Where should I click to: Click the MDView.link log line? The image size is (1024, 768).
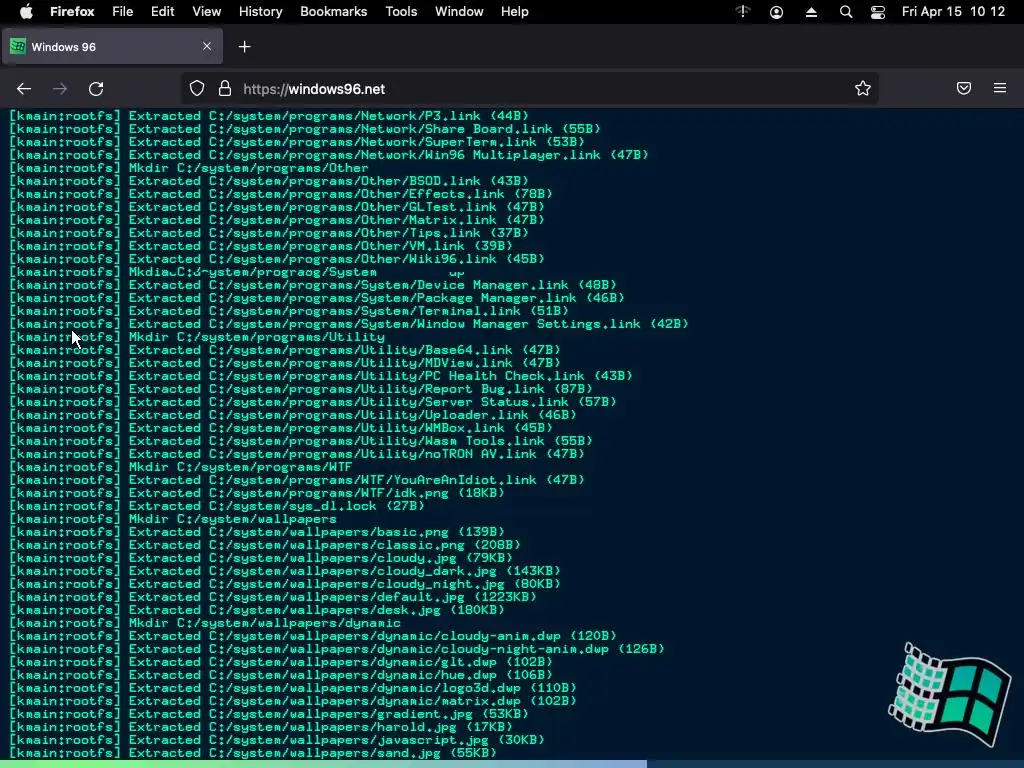tap(285, 363)
